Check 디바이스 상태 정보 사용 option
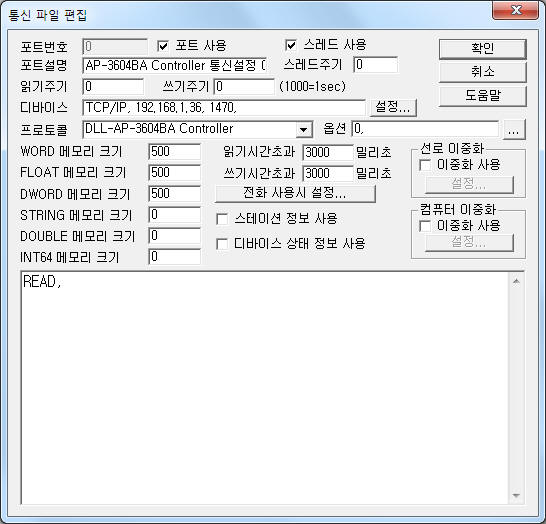 pyautogui.click(x=222, y=244)
